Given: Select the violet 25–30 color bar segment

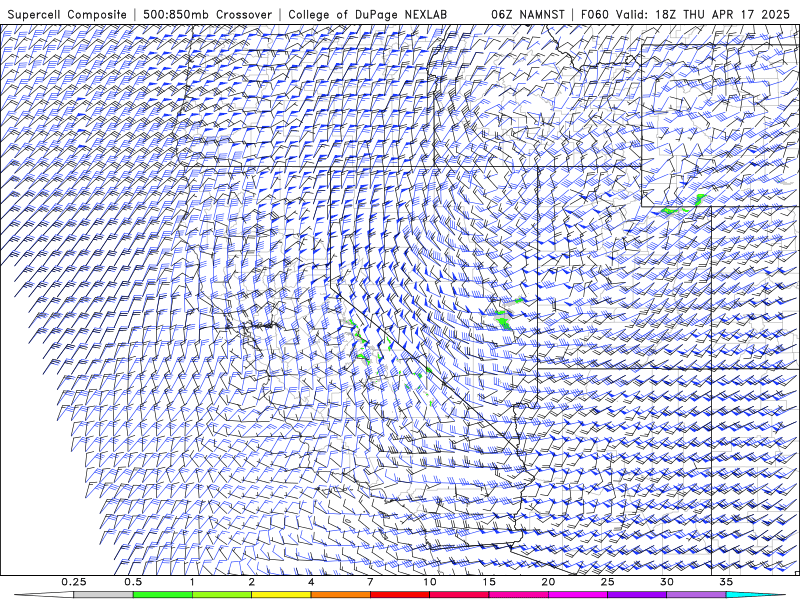Looking at the screenshot, I should point(637,595).
